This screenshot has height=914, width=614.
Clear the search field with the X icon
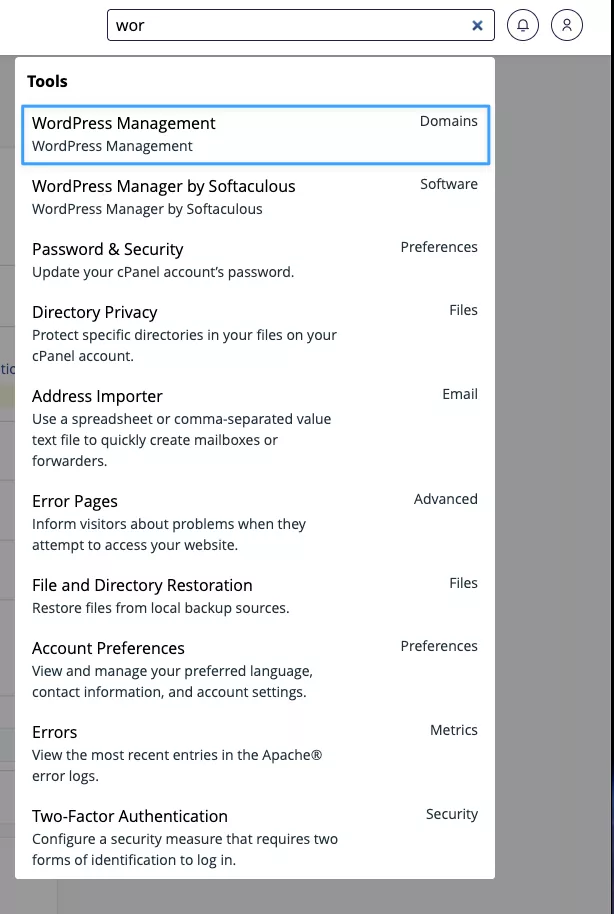click(x=477, y=26)
